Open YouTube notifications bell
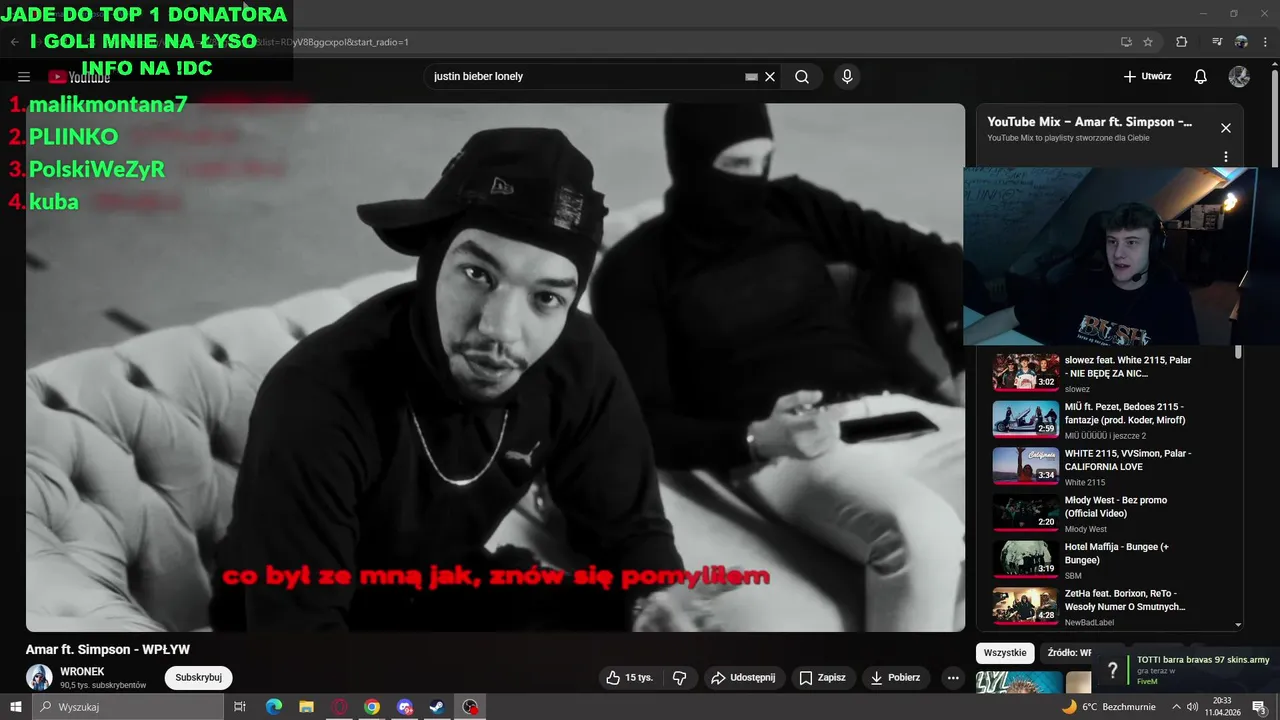The height and width of the screenshot is (720, 1280). point(1201,77)
